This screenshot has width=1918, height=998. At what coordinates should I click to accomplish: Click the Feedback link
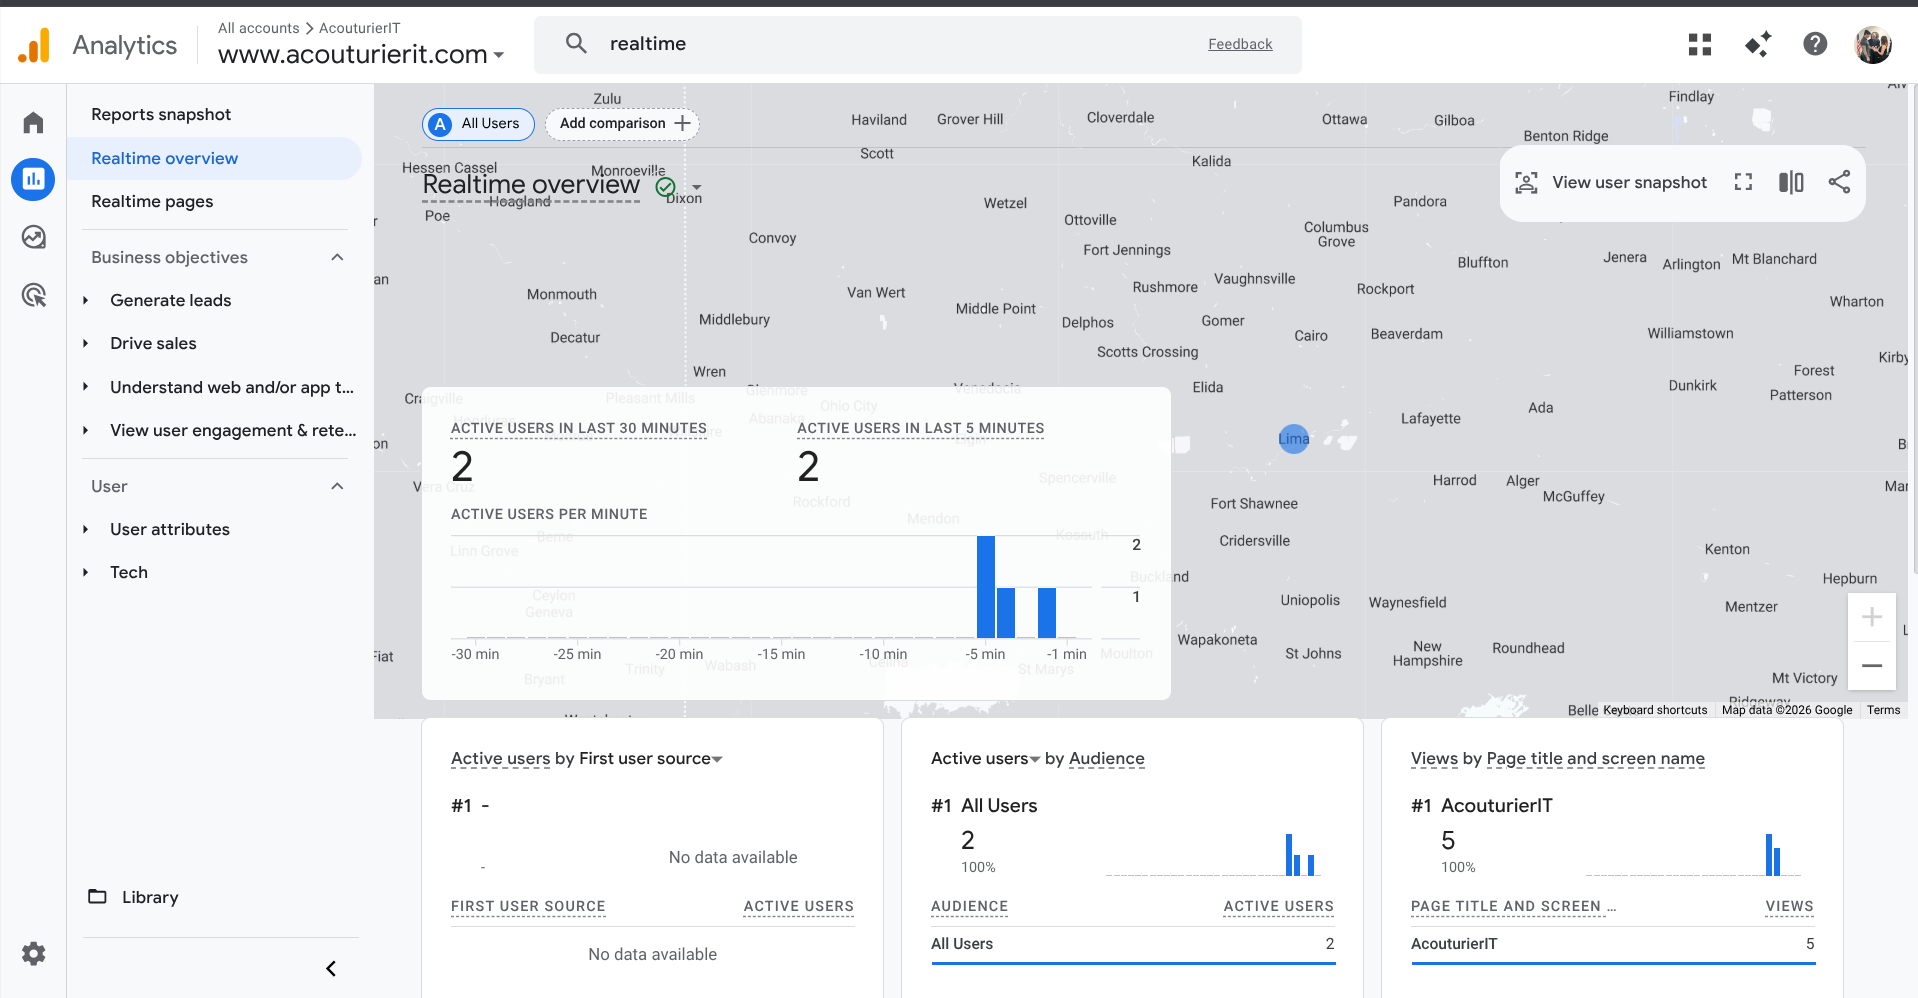pyautogui.click(x=1240, y=44)
